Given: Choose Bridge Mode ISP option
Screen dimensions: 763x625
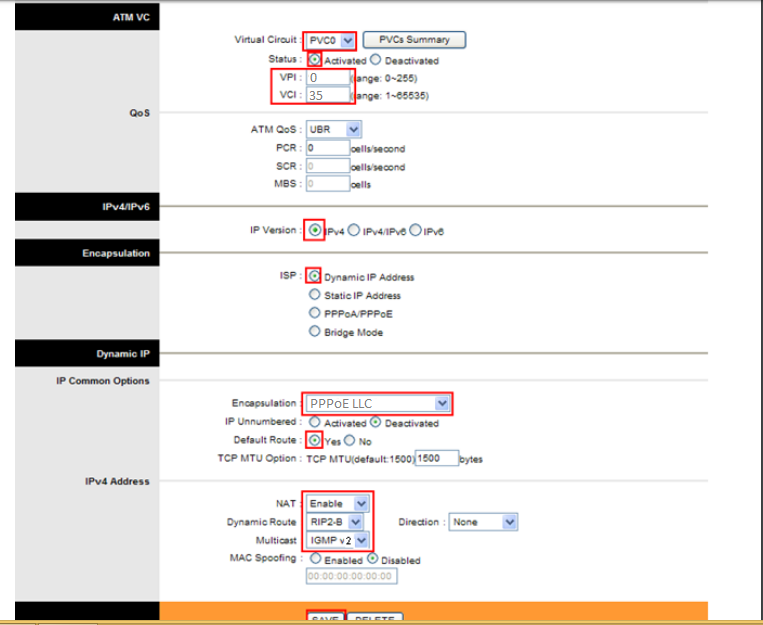Looking at the screenshot, I should point(314,331).
